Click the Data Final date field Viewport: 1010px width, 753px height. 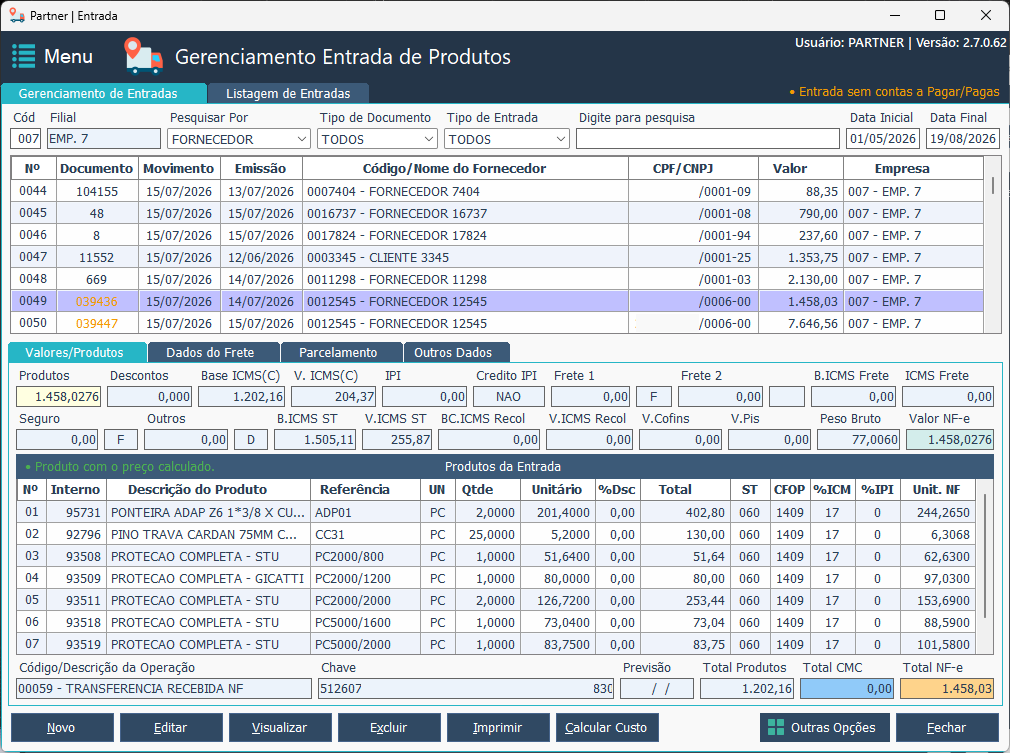(x=963, y=139)
